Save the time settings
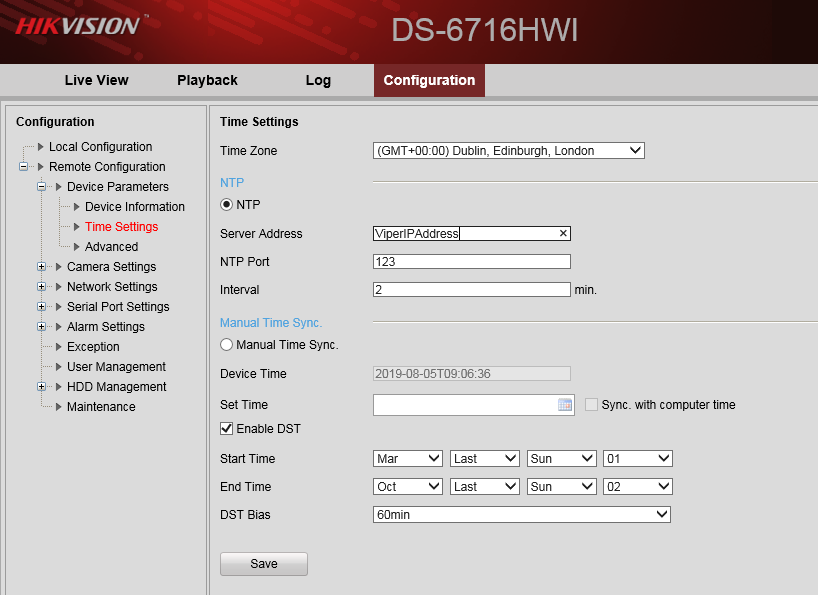The width and height of the screenshot is (818, 595). [x=264, y=564]
